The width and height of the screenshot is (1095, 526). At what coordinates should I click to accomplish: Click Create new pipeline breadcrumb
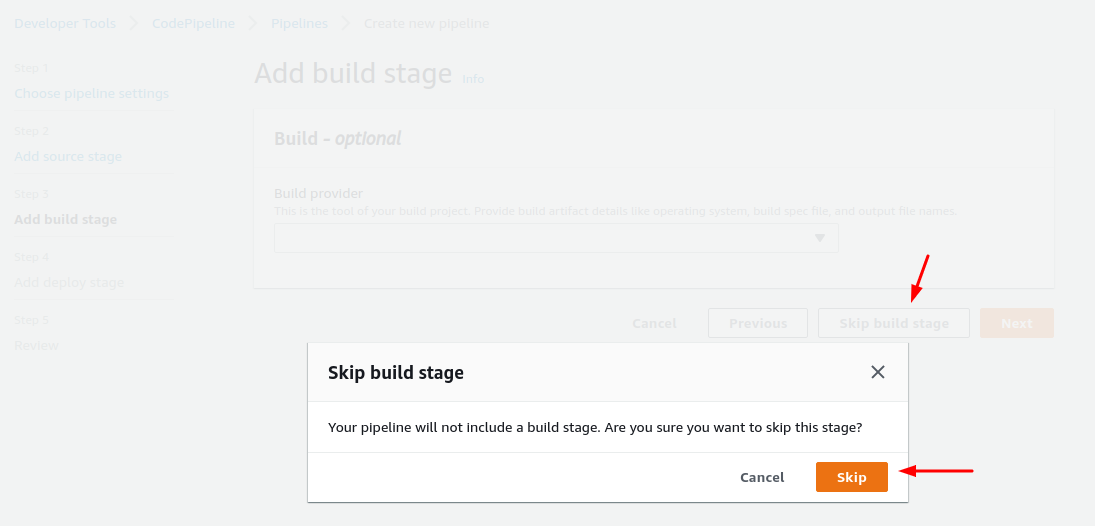[x=426, y=23]
